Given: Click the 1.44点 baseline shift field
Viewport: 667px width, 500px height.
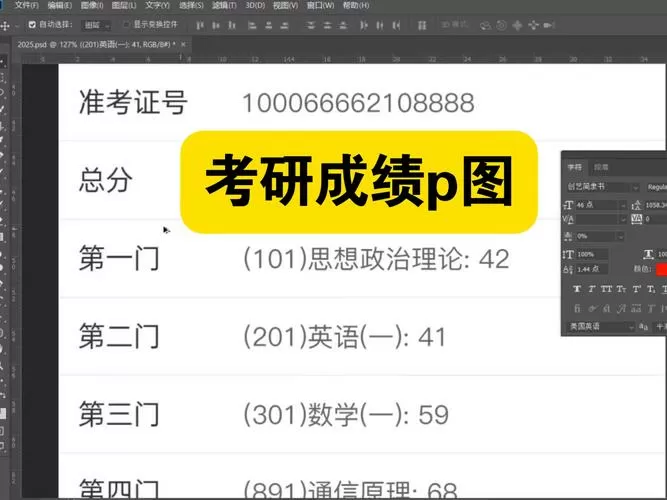Looking at the screenshot, I should click(x=592, y=269).
